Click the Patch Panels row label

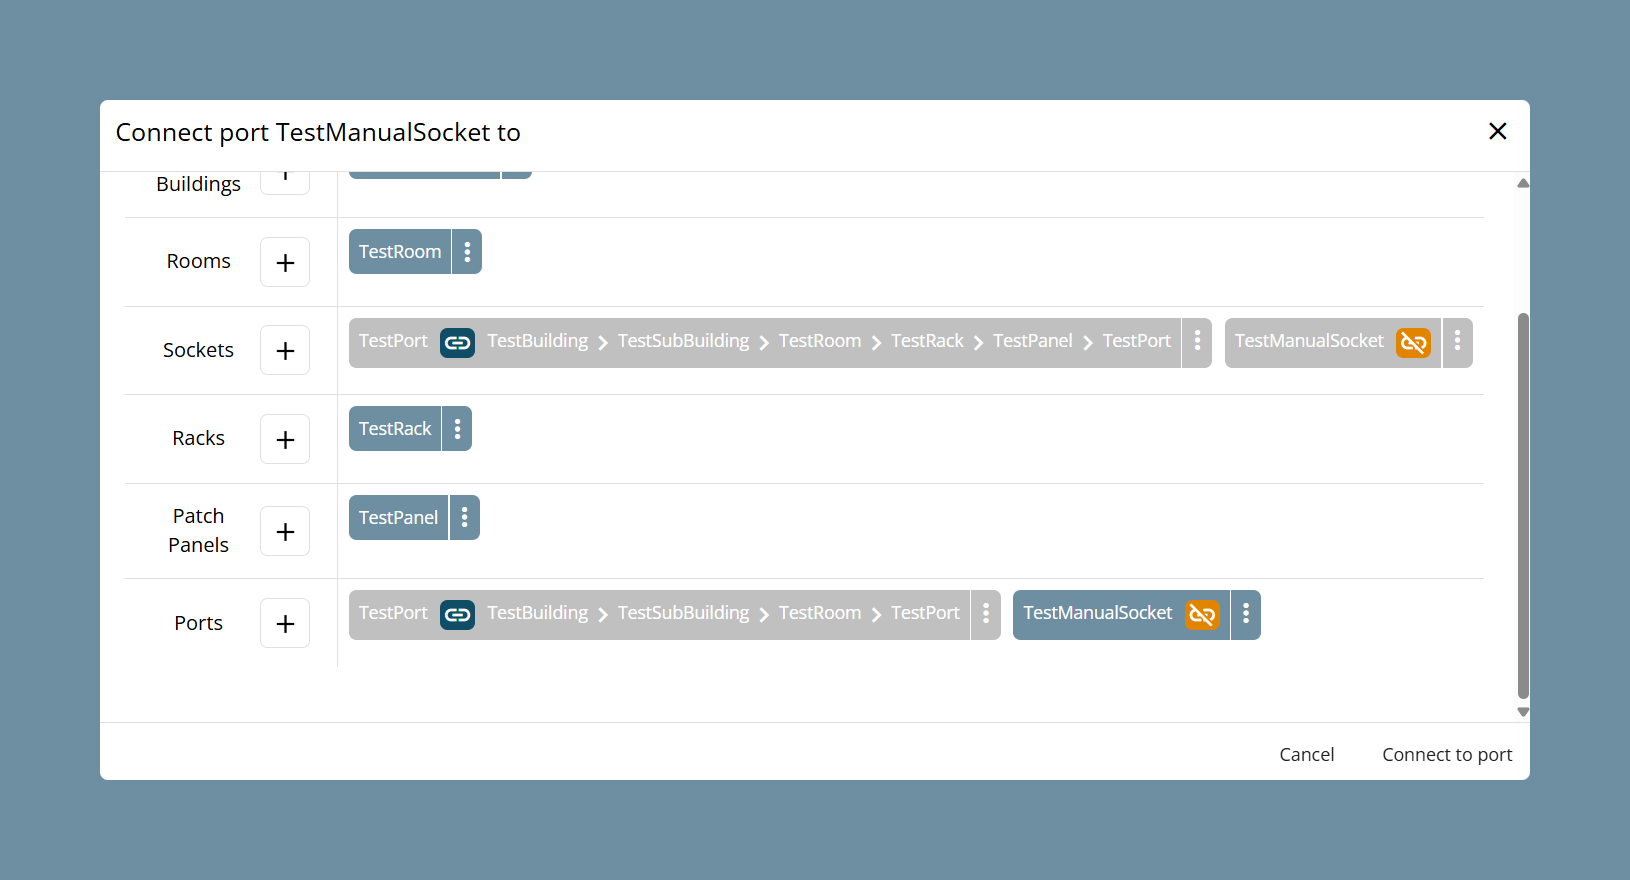pyautogui.click(x=198, y=531)
